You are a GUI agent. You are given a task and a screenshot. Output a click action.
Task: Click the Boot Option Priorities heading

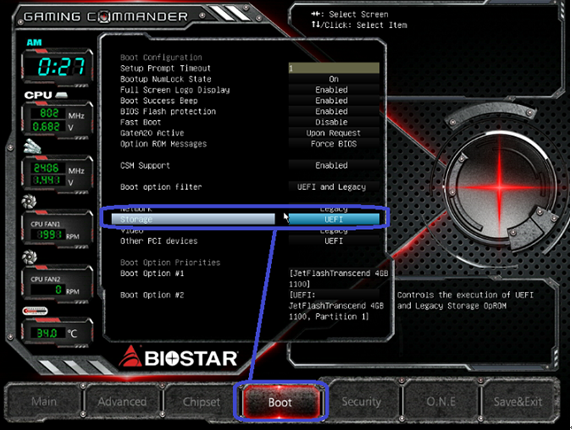[x=170, y=263]
